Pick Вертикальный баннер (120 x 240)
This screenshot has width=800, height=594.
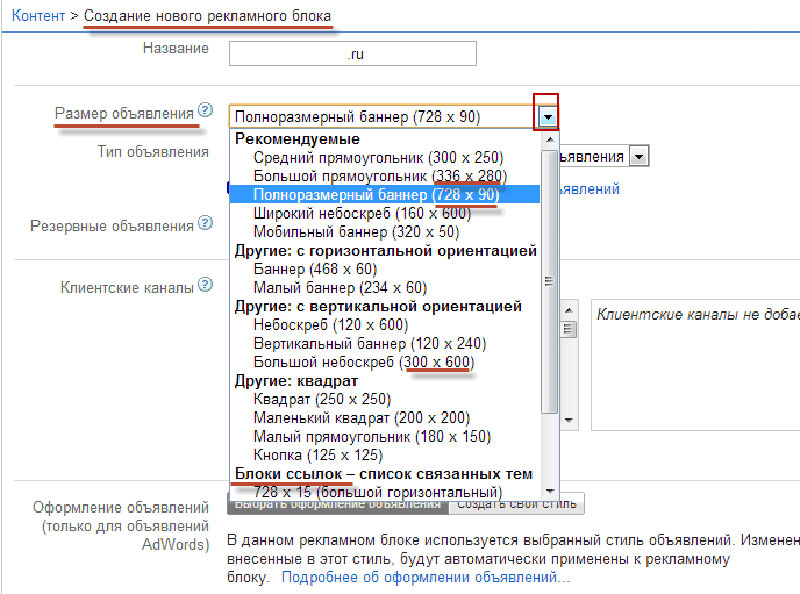(370, 343)
